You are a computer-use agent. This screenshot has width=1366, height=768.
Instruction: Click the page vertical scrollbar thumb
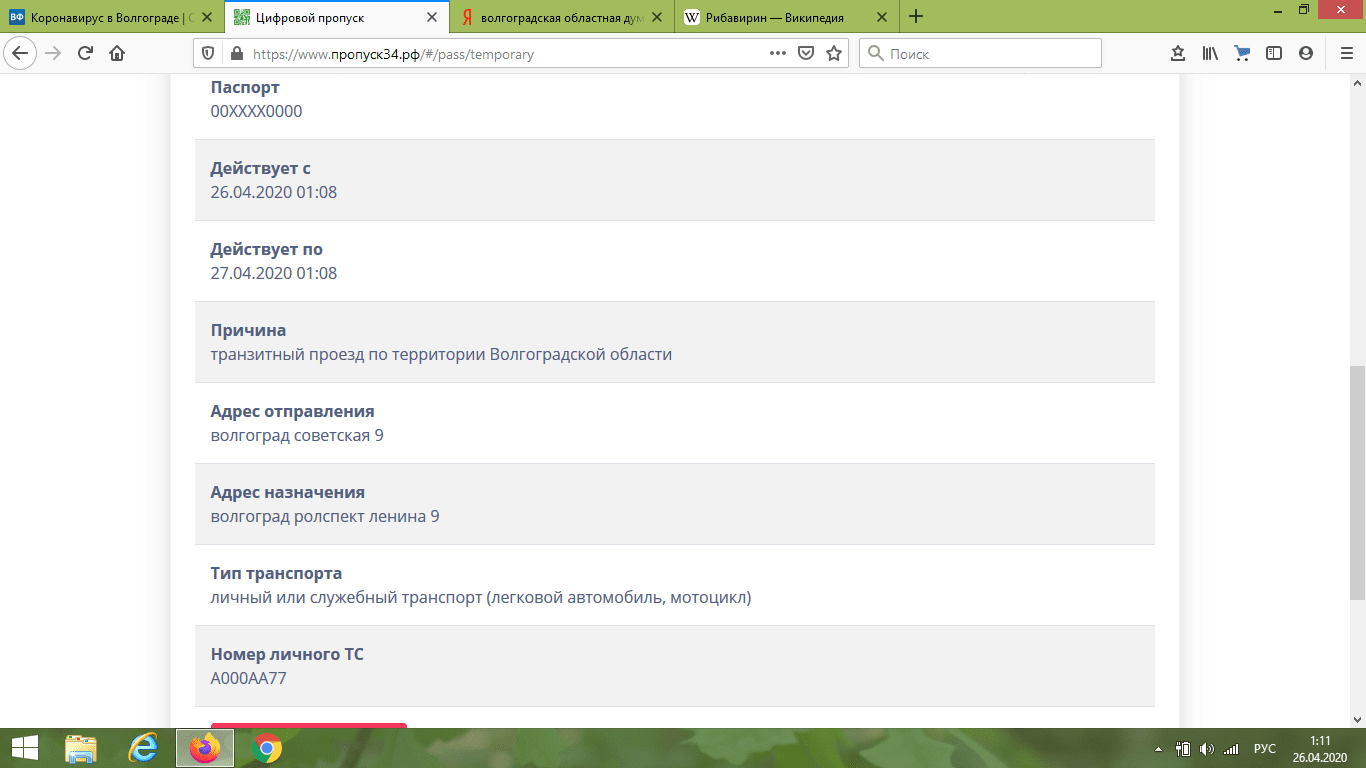1357,482
